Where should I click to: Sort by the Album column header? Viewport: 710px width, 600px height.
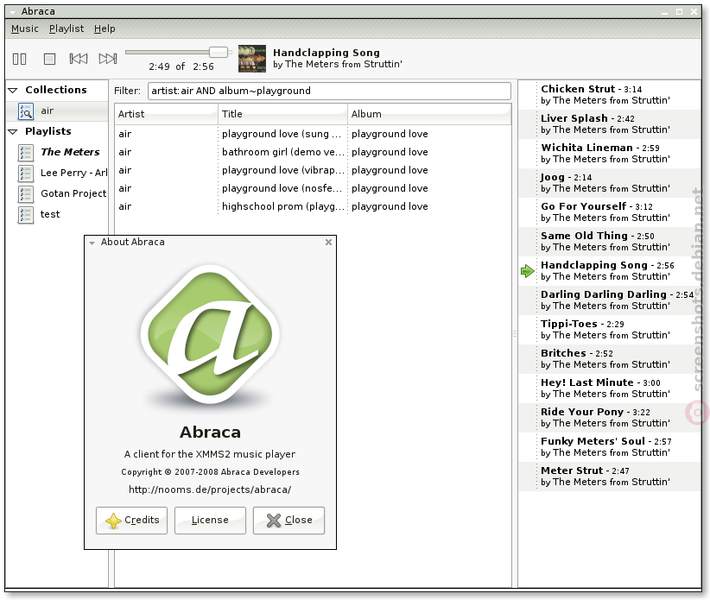coord(429,114)
